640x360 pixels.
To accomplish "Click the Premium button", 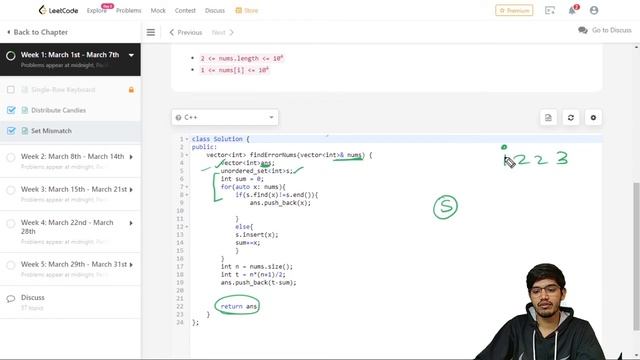I will click(514, 10).
